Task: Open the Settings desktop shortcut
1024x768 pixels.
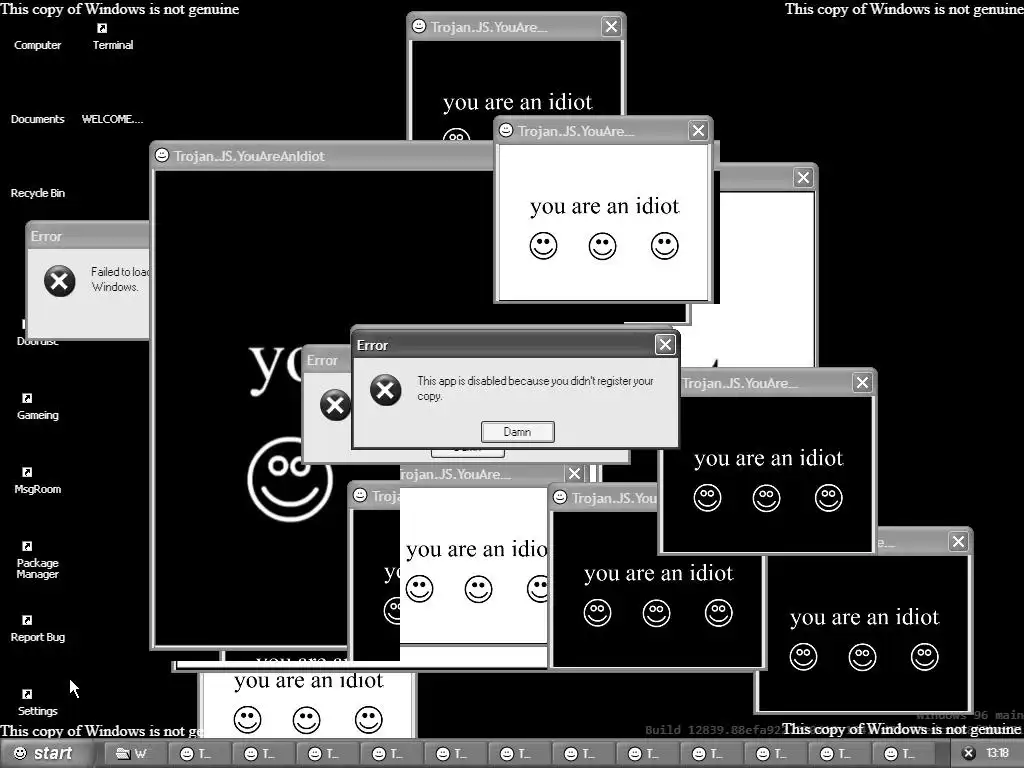Action: point(37,703)
